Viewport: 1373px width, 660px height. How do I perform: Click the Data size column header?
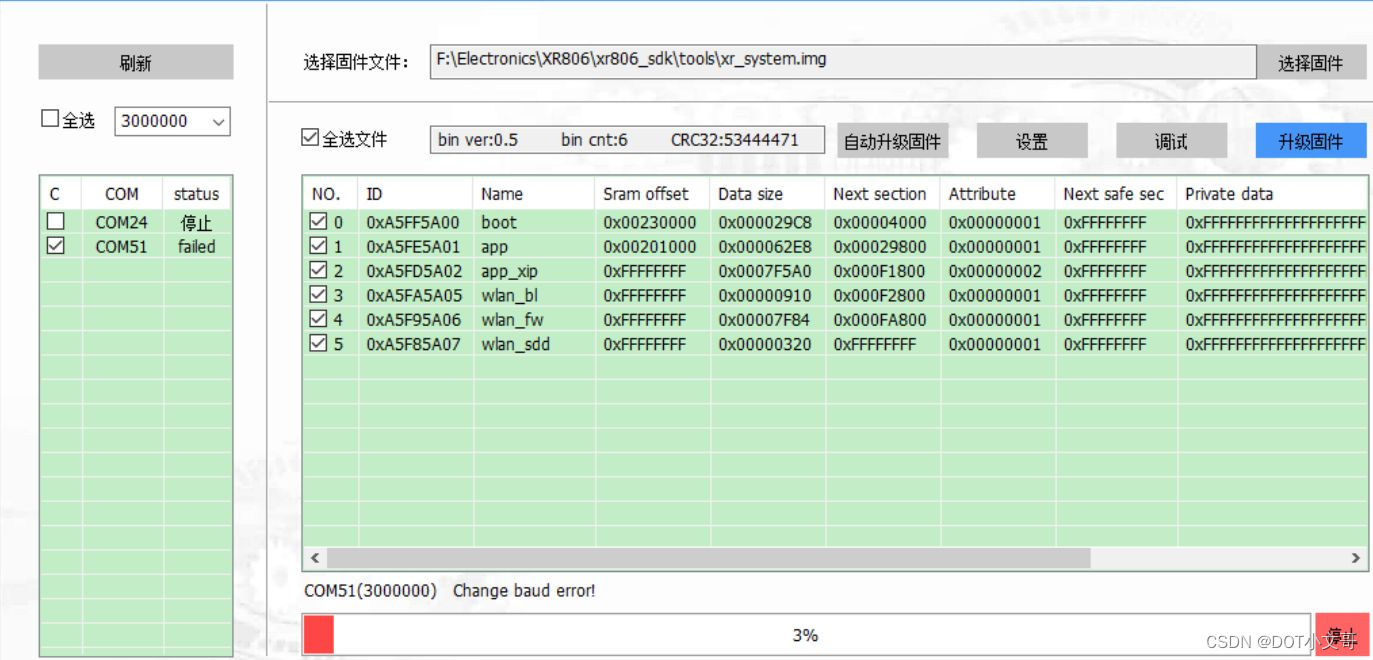[x=767, y=194]
